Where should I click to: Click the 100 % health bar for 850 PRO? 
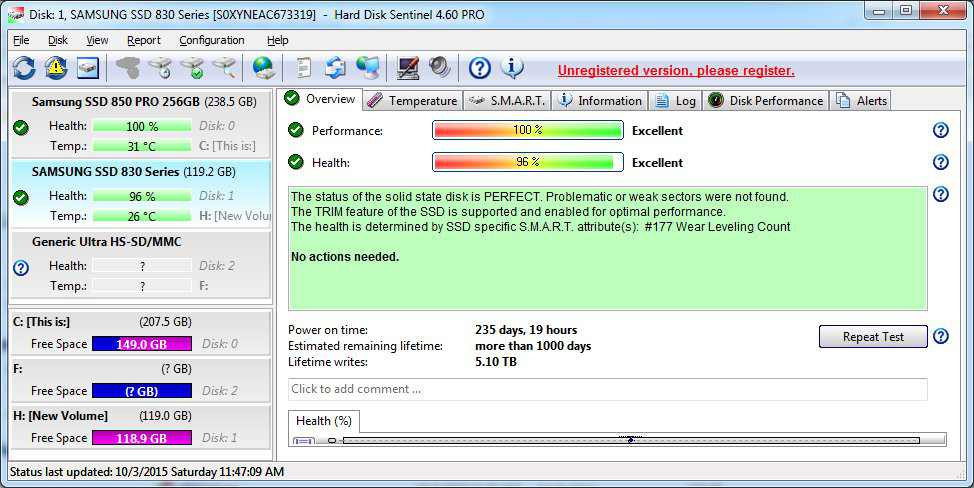(142, 126)
